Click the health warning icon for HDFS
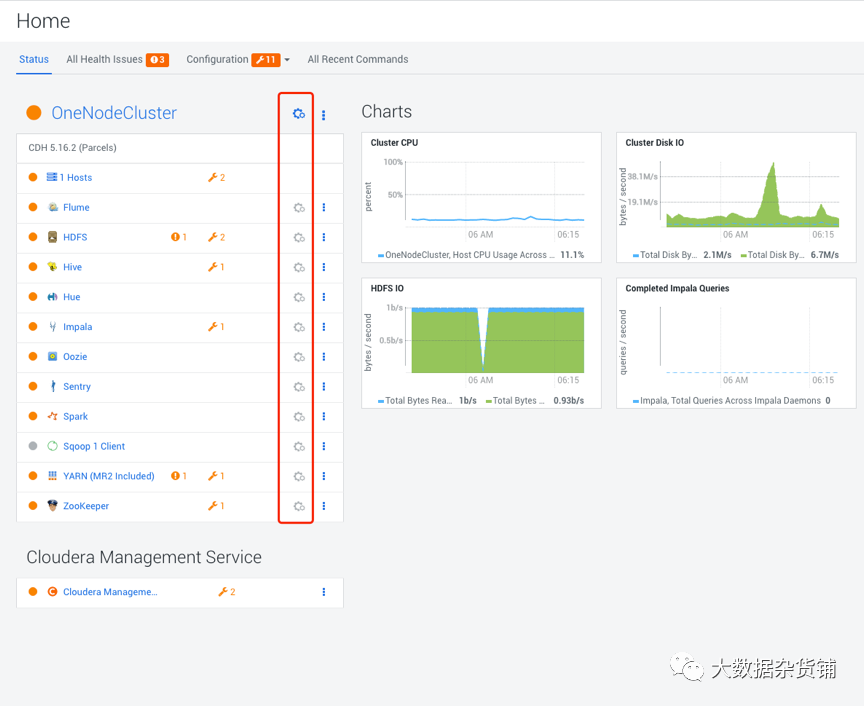The image size is (864, 706). coord(176,237)
